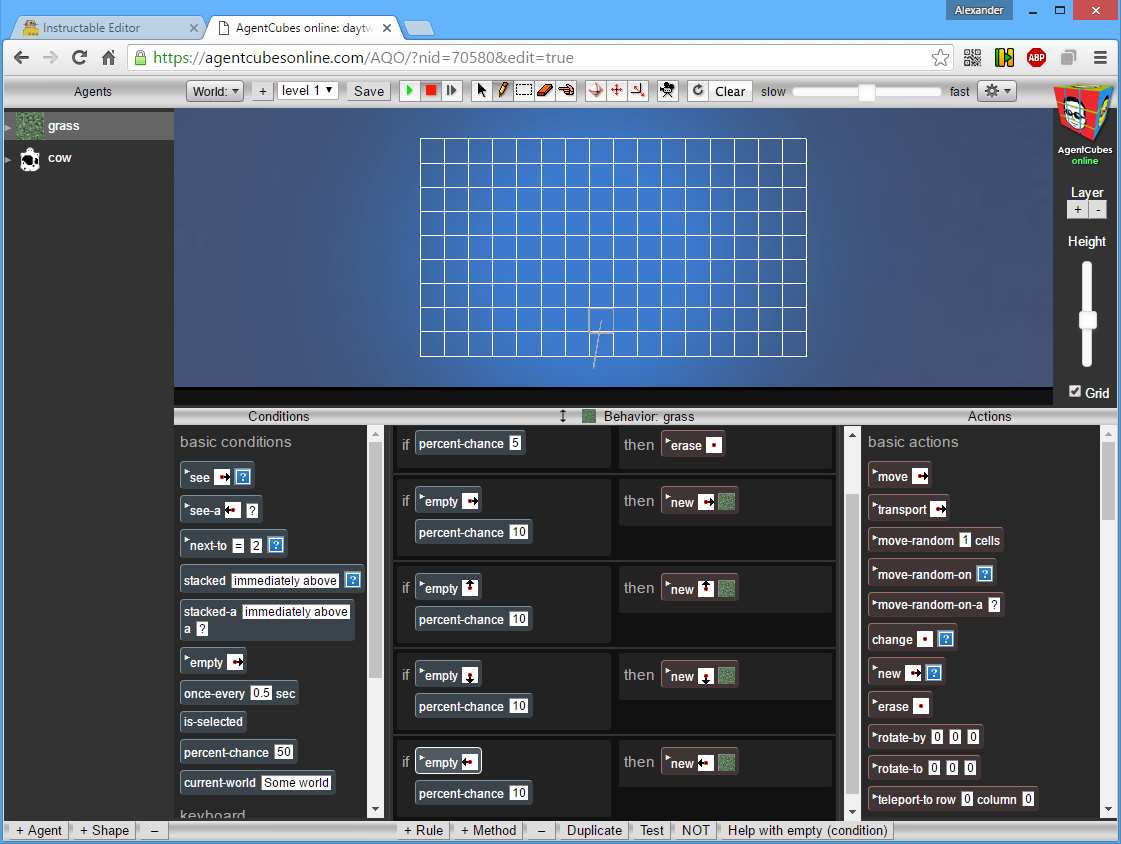Switch to the Instructable Editor tab
Screen dimensions: 1121x844
click(109, 28)
